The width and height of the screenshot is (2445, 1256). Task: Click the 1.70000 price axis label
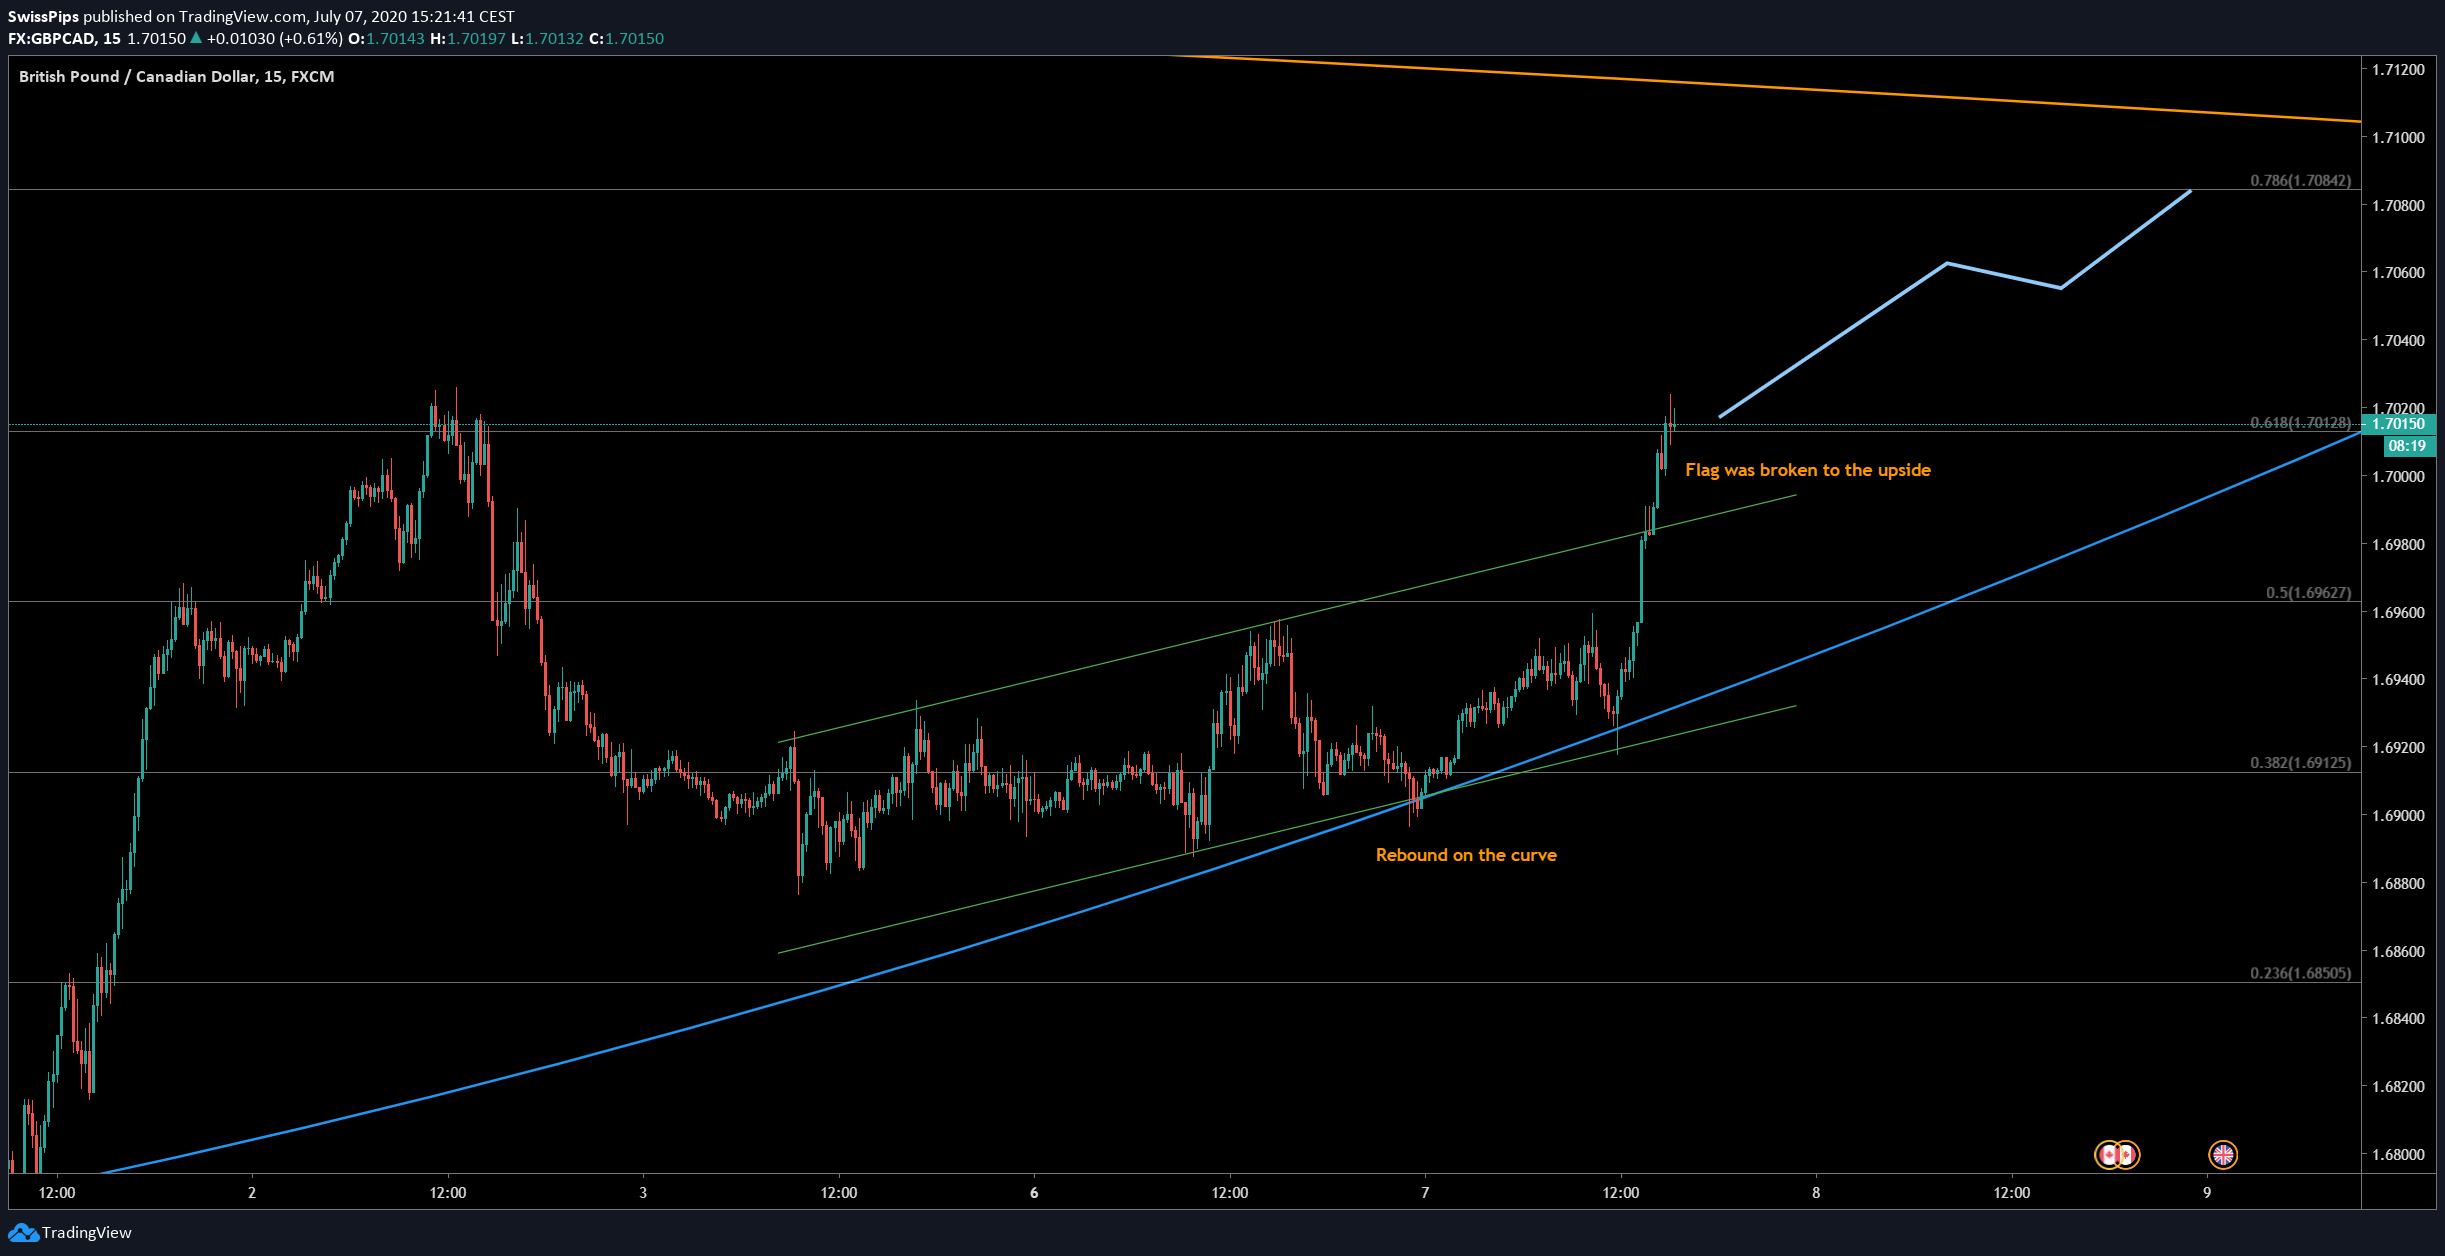coord(2398,476)
